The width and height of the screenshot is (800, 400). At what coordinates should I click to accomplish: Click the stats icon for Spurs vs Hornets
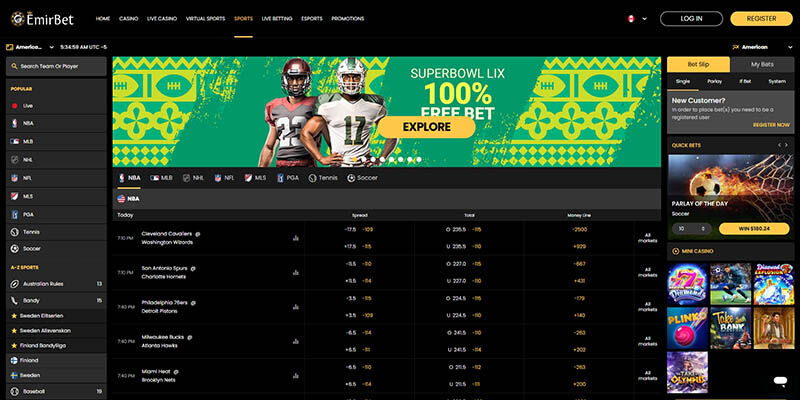click(x=296, y=273)
